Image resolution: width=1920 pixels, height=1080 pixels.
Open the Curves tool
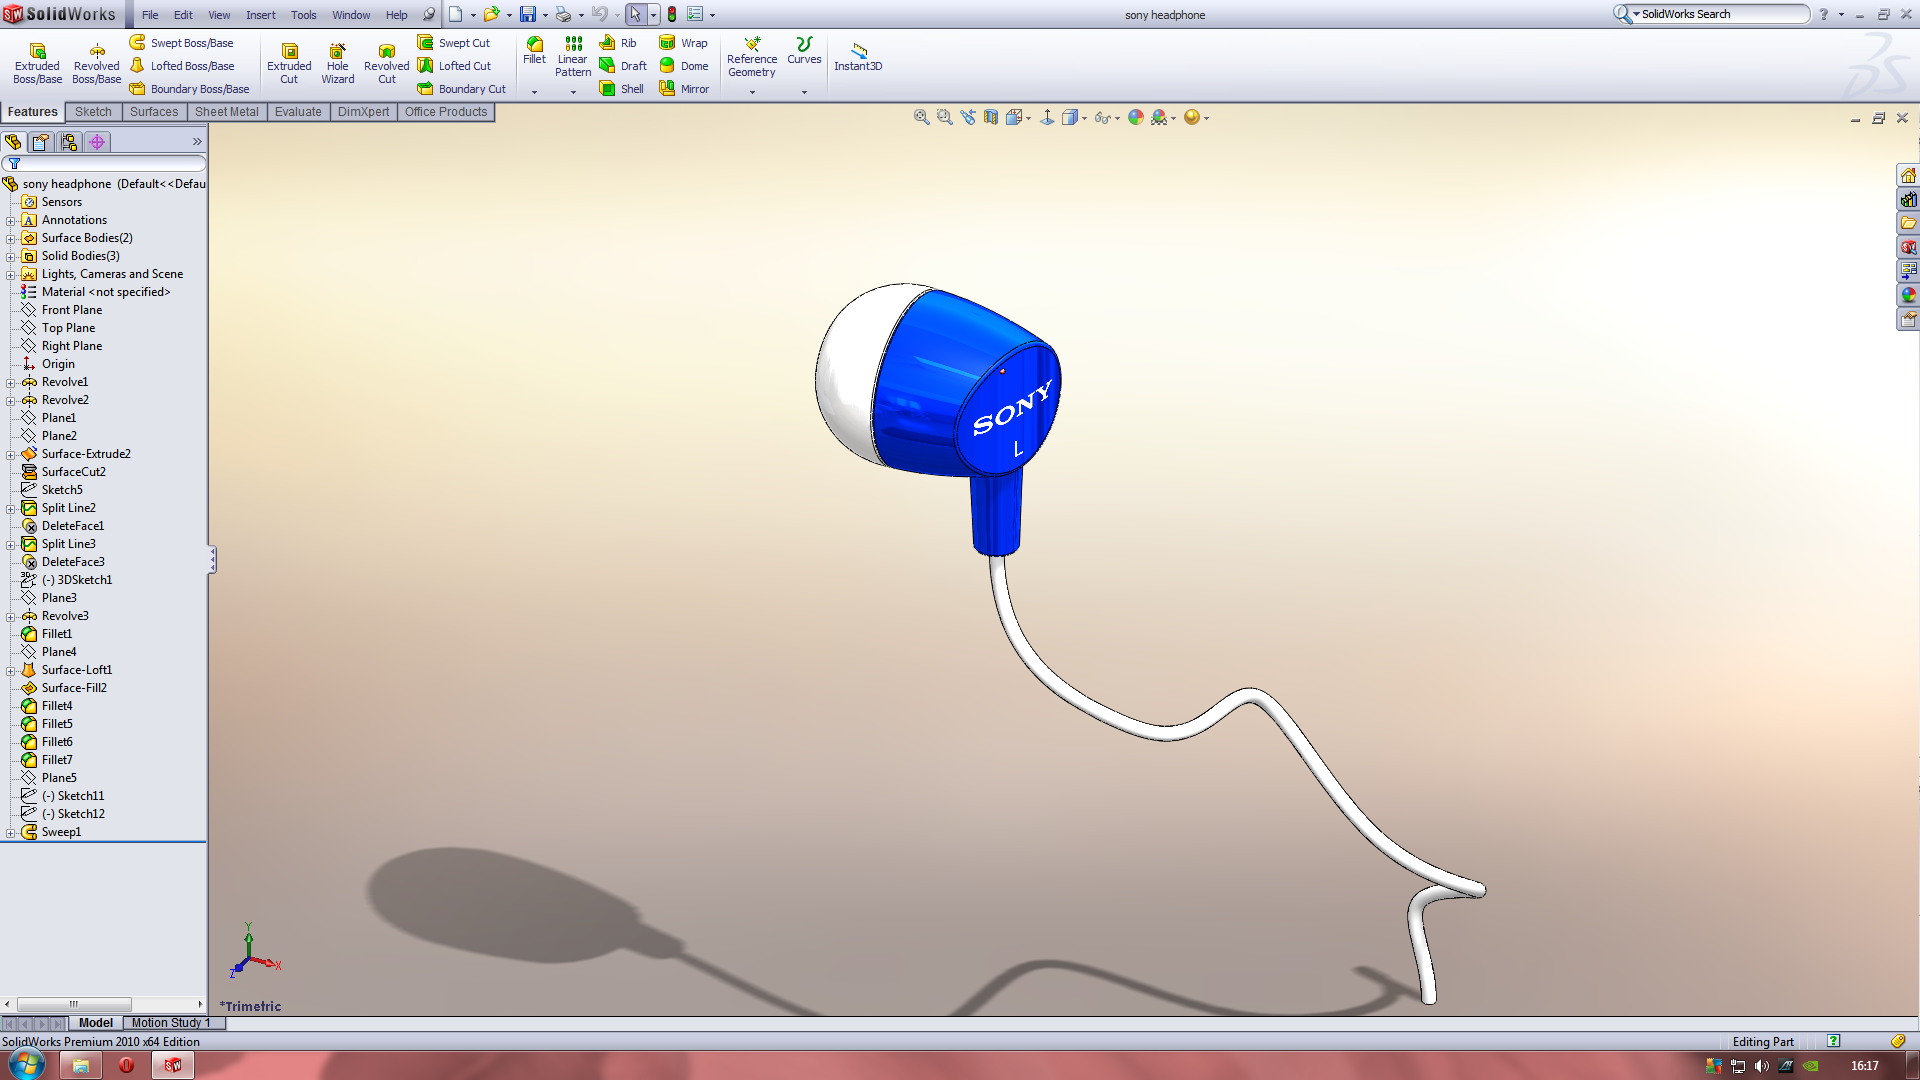coord(804,51)
